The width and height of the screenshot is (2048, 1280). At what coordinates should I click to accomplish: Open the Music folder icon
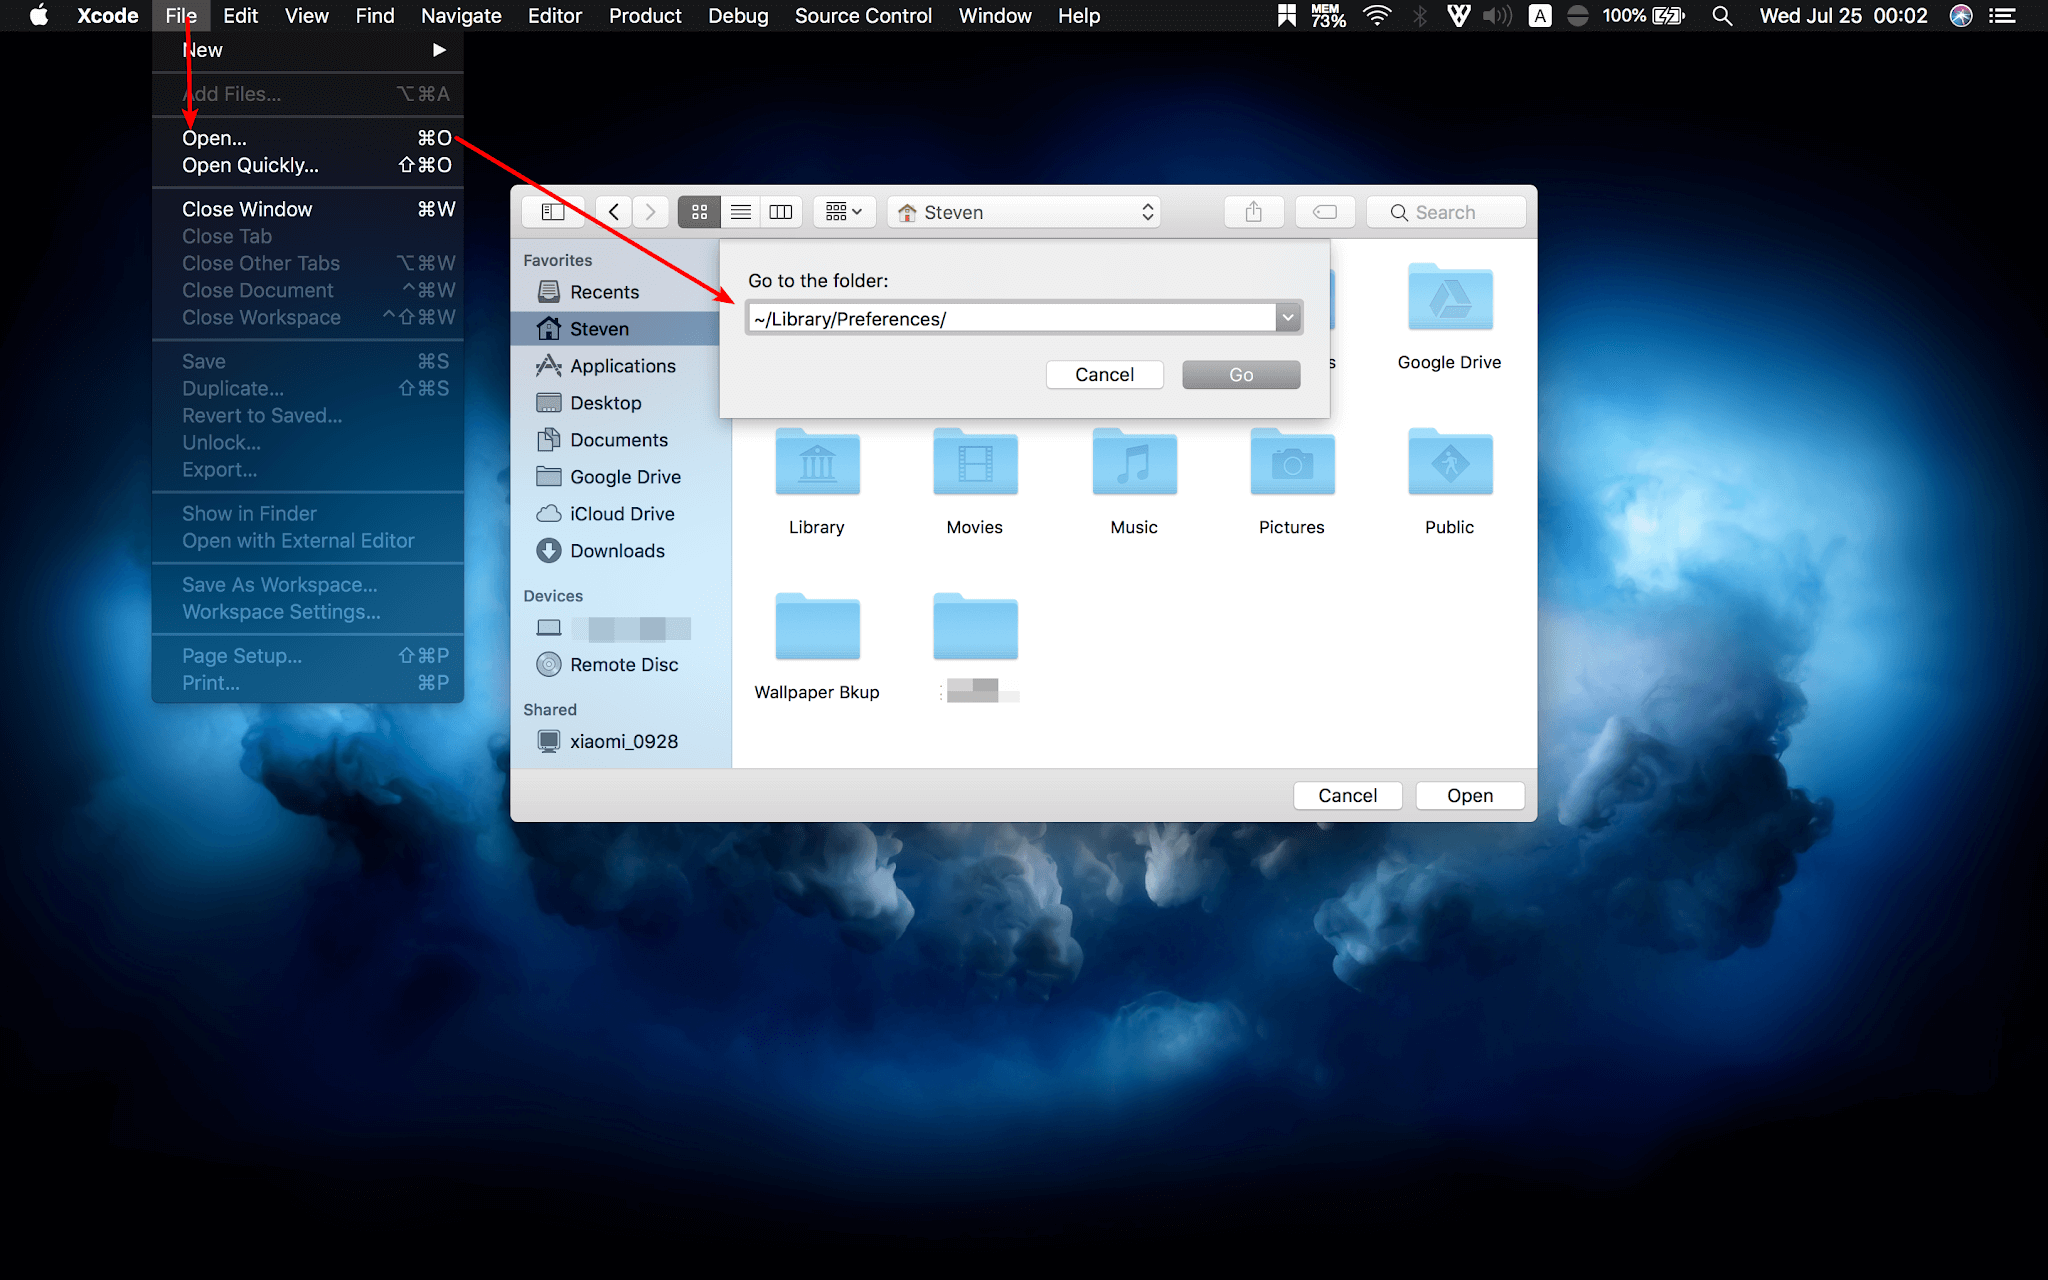1133,464
